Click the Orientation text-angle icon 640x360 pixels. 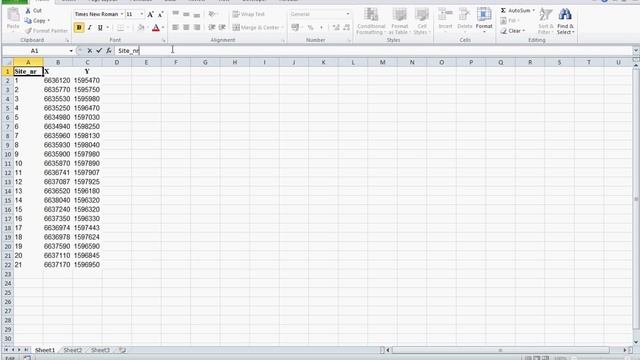pyautogui.click(x=212, y=14)
